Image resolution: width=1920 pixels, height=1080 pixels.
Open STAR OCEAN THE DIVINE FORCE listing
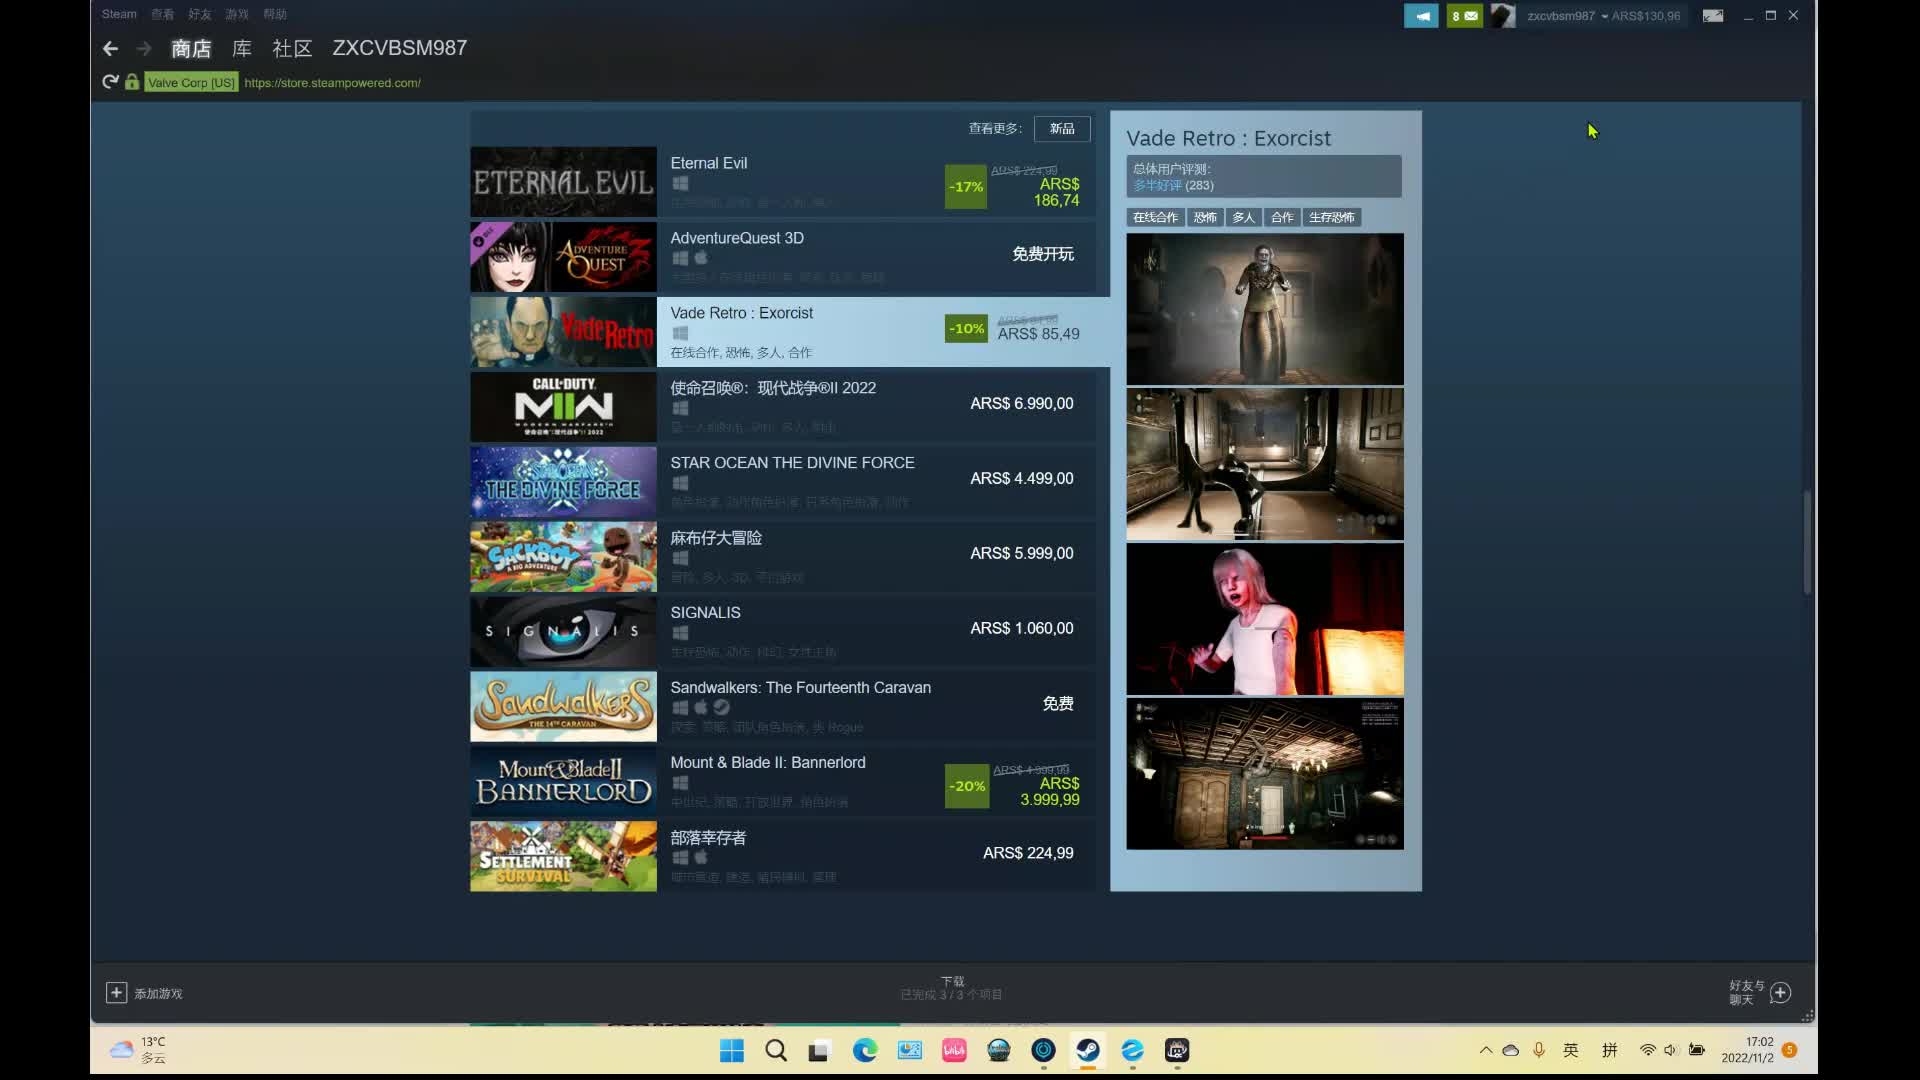tap(782, 482)
